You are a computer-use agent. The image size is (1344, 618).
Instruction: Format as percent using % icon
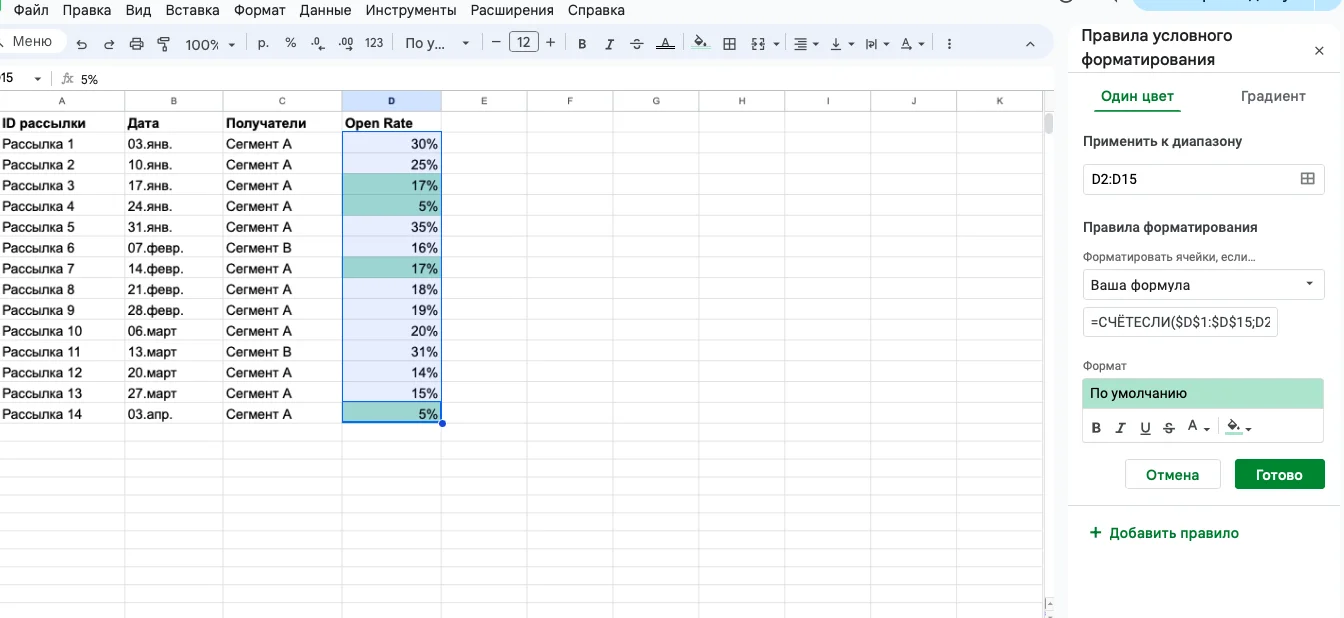291,43
